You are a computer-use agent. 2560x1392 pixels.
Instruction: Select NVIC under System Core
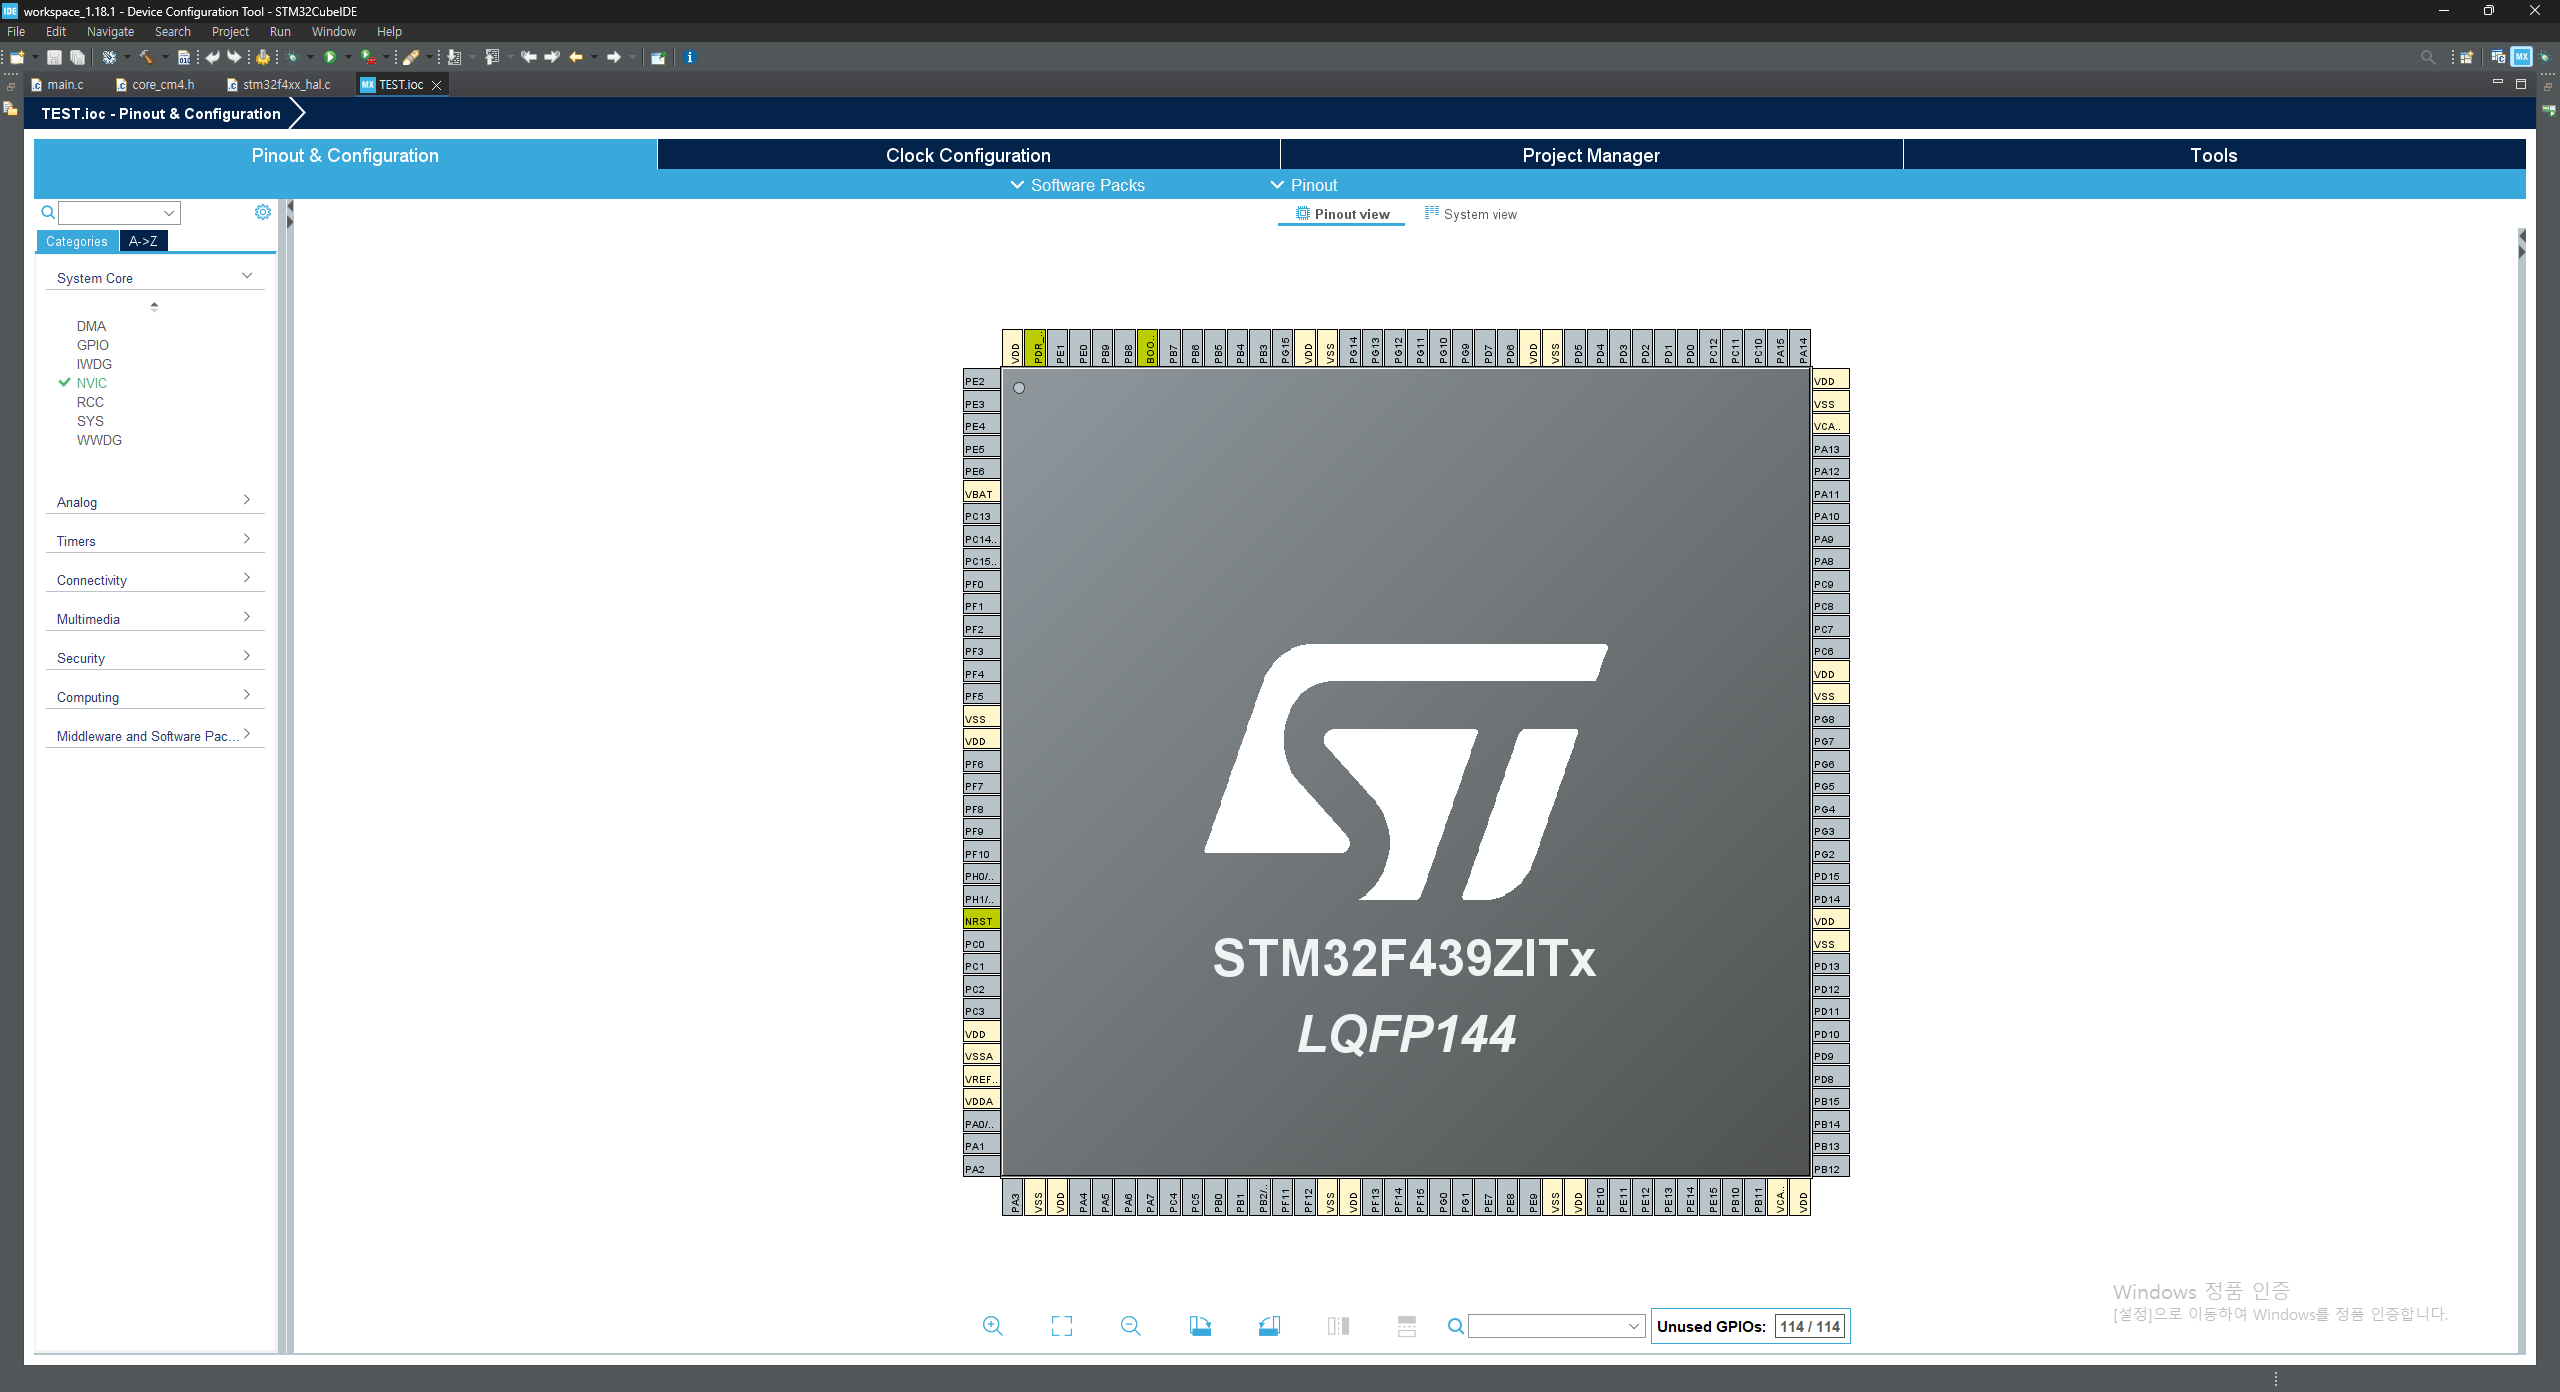click(x=92, y=383)
